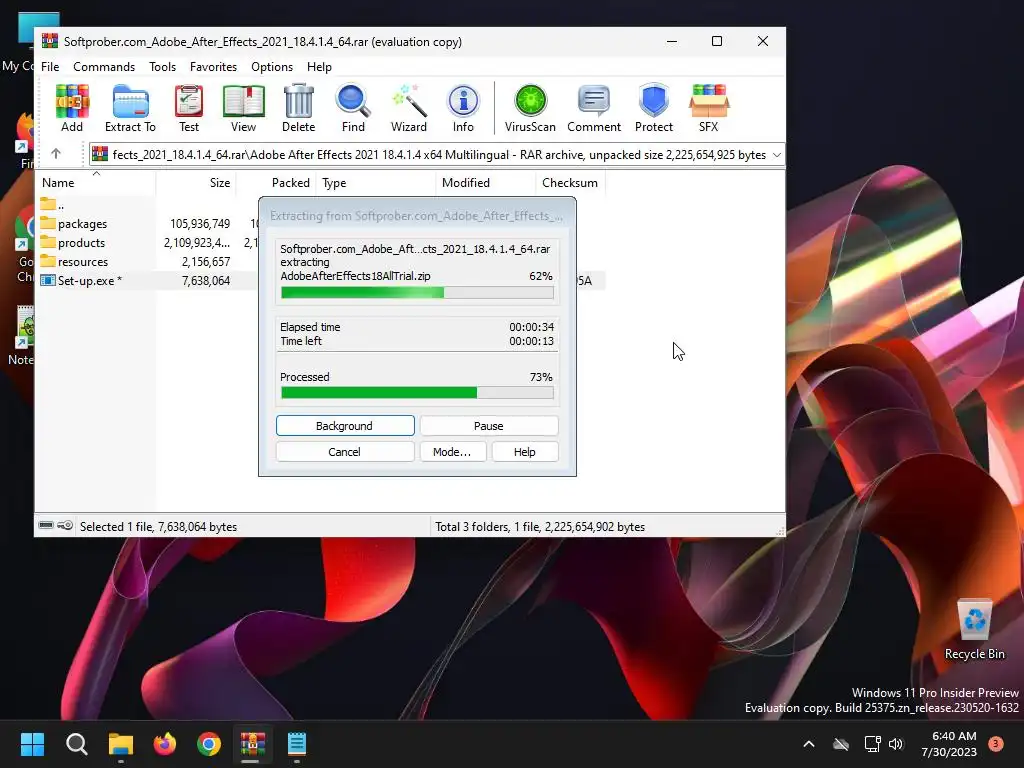Sort by the Checksum column header
Image resolution: width=1024 pixels, height=768 pixels.
tap(571, 183)
